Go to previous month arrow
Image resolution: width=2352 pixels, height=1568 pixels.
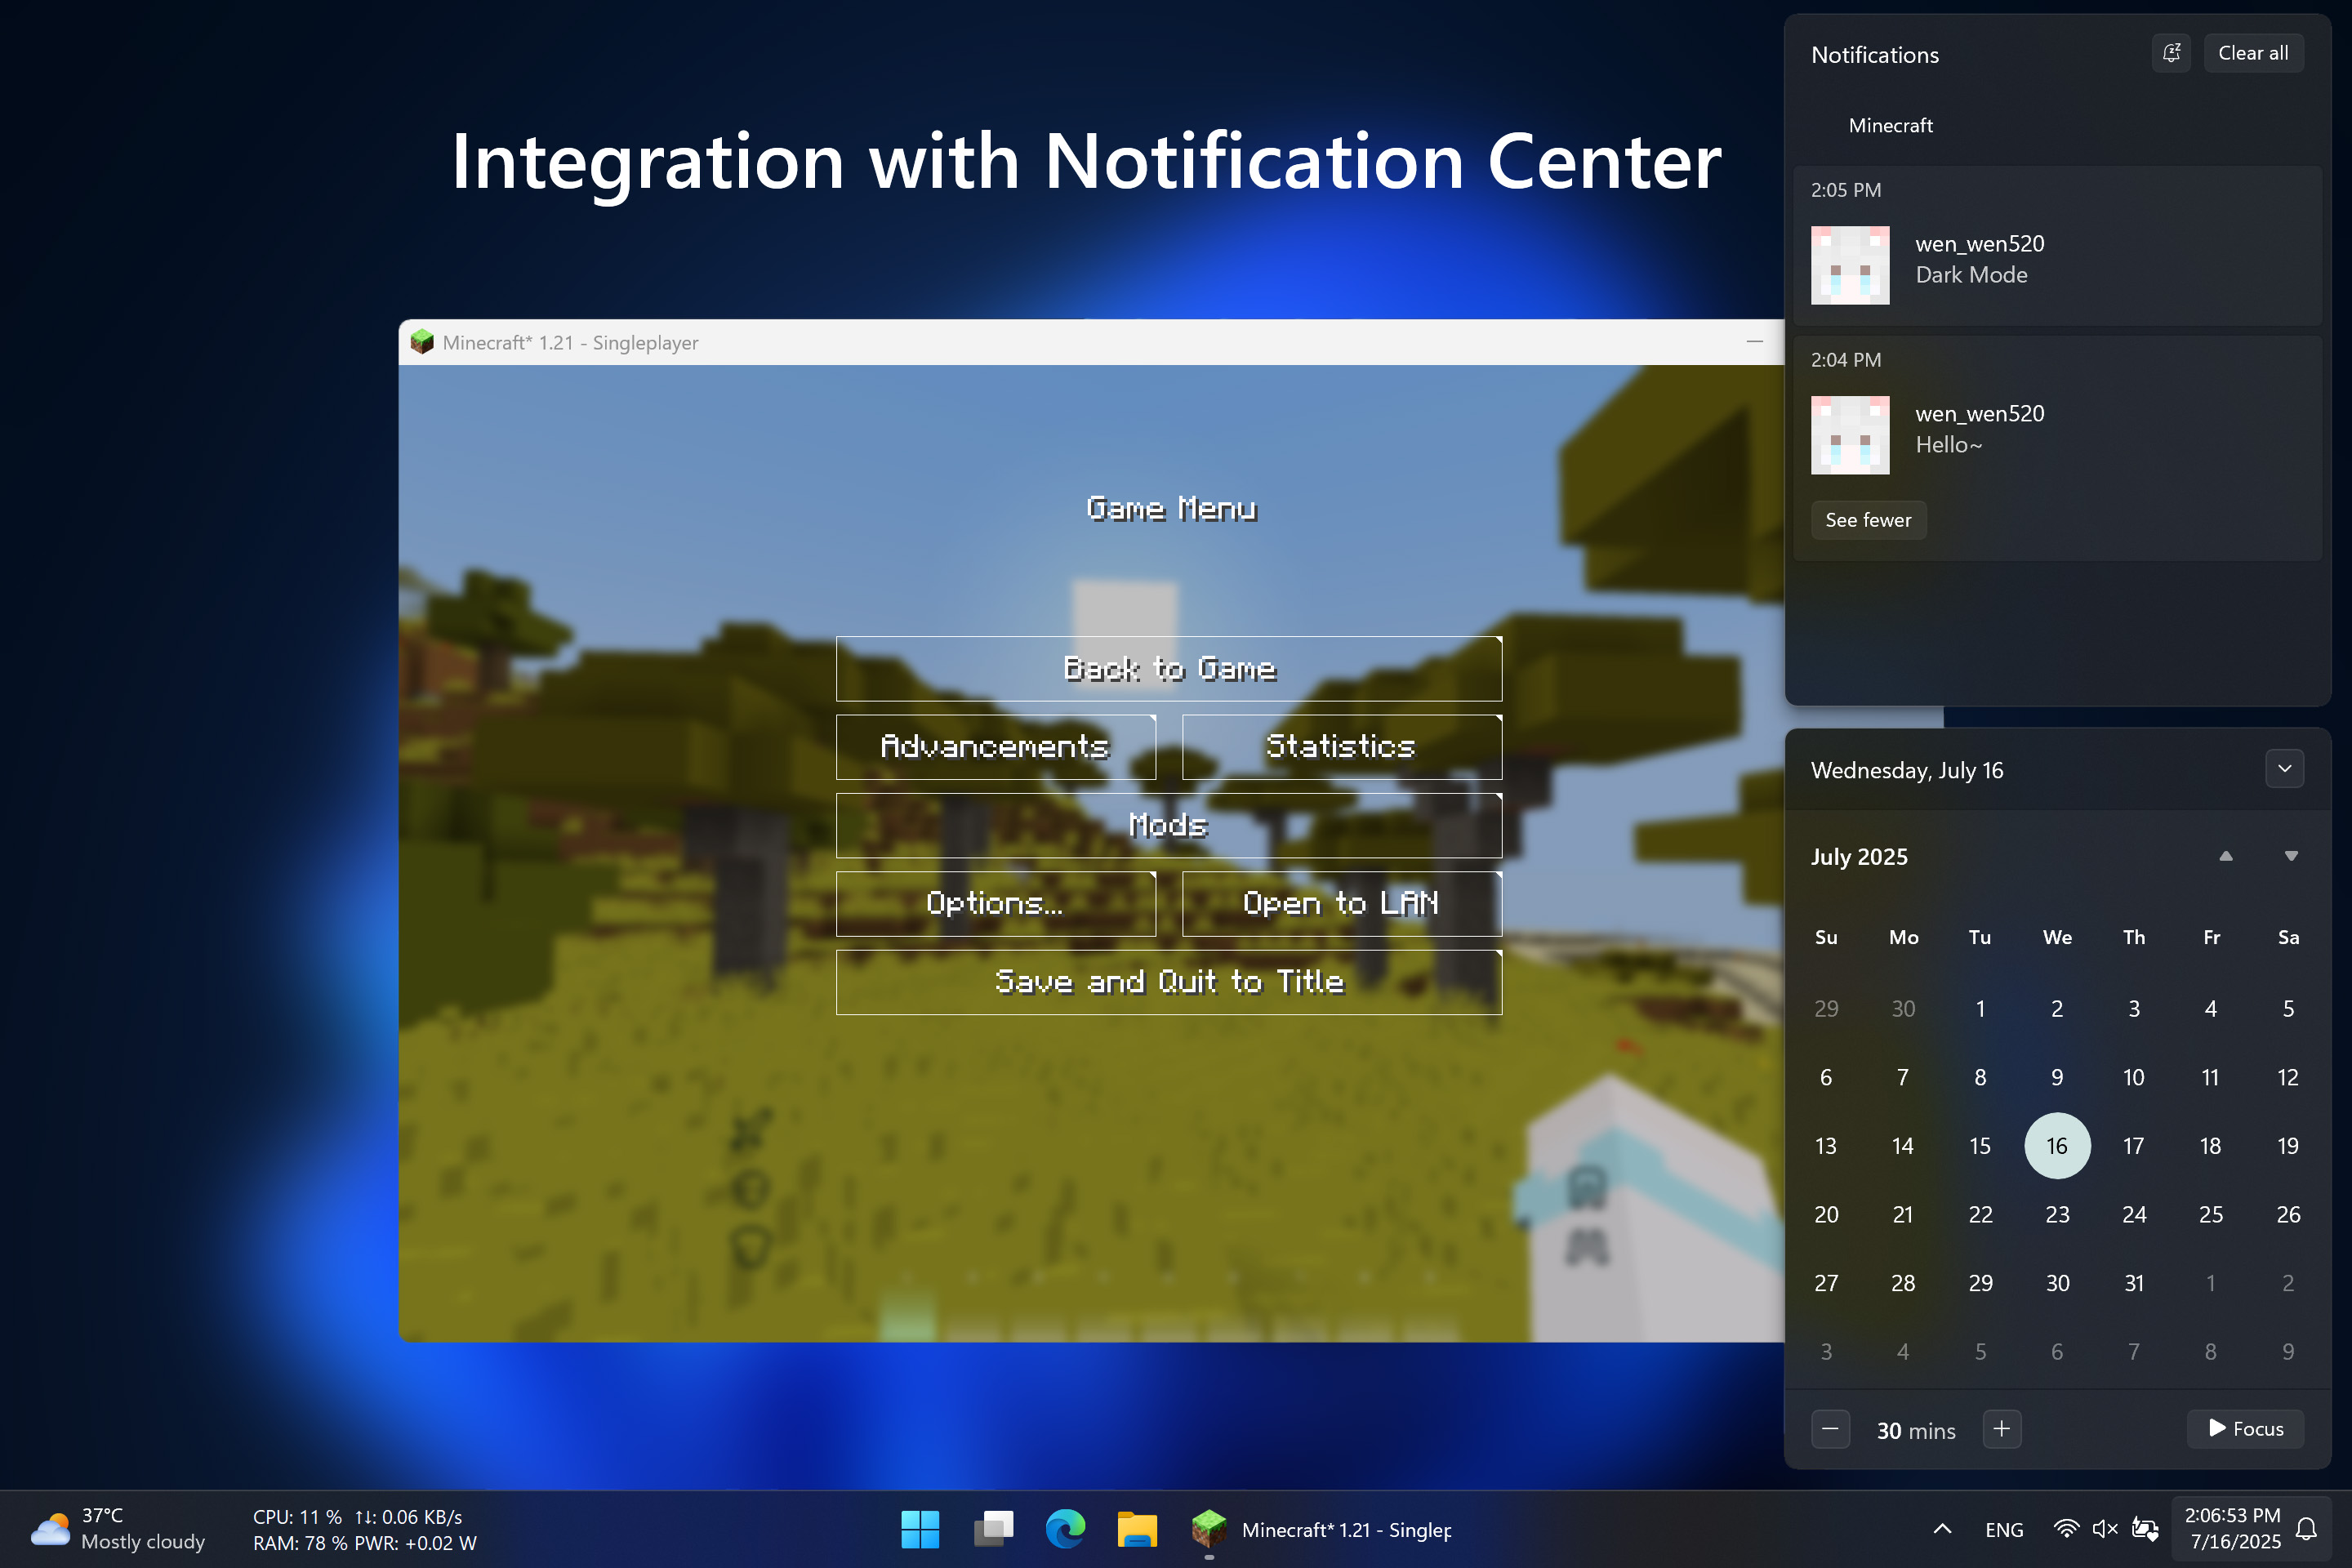click(x=2226, y=856)
